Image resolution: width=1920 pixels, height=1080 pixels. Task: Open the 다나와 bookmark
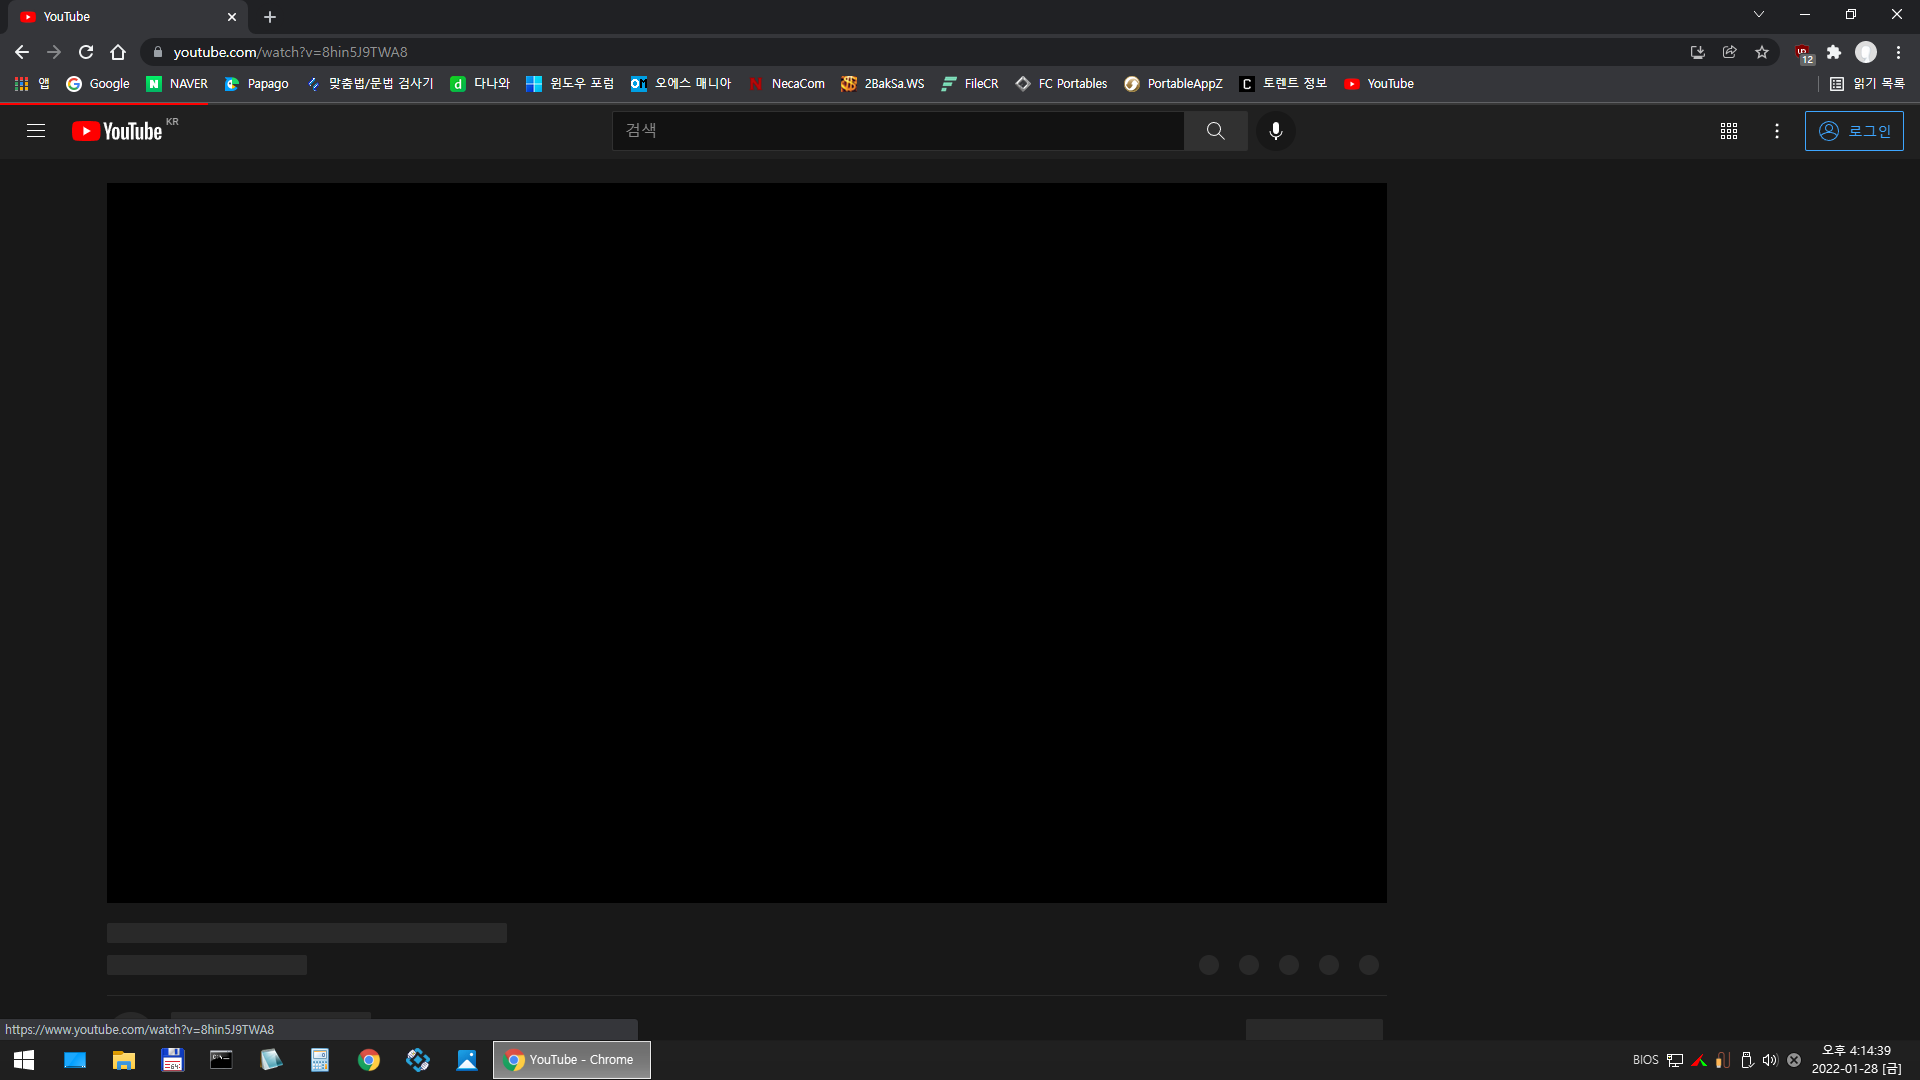[480, 84]
